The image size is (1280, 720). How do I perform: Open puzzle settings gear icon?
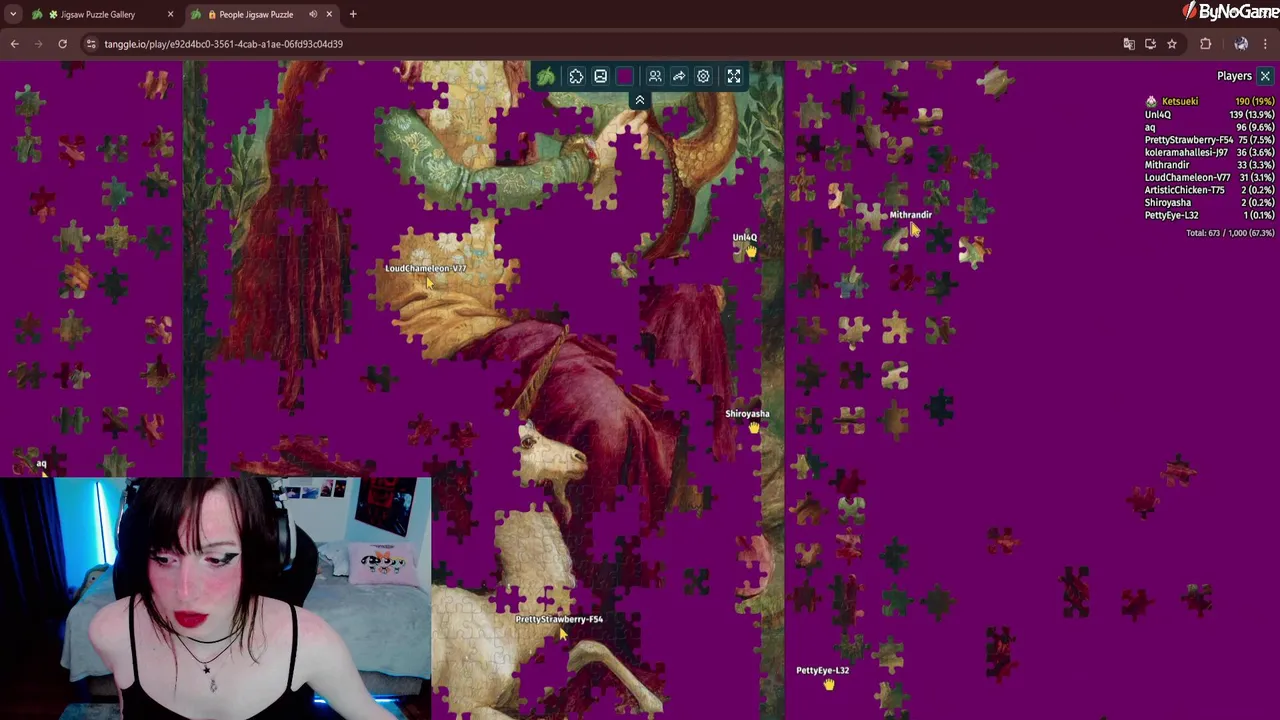[x=703, y=76]
